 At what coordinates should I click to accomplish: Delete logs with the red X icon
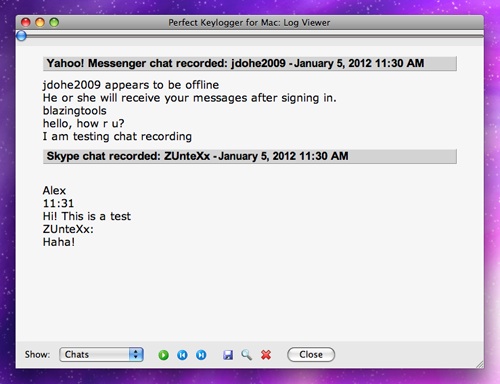click(266, 355)
